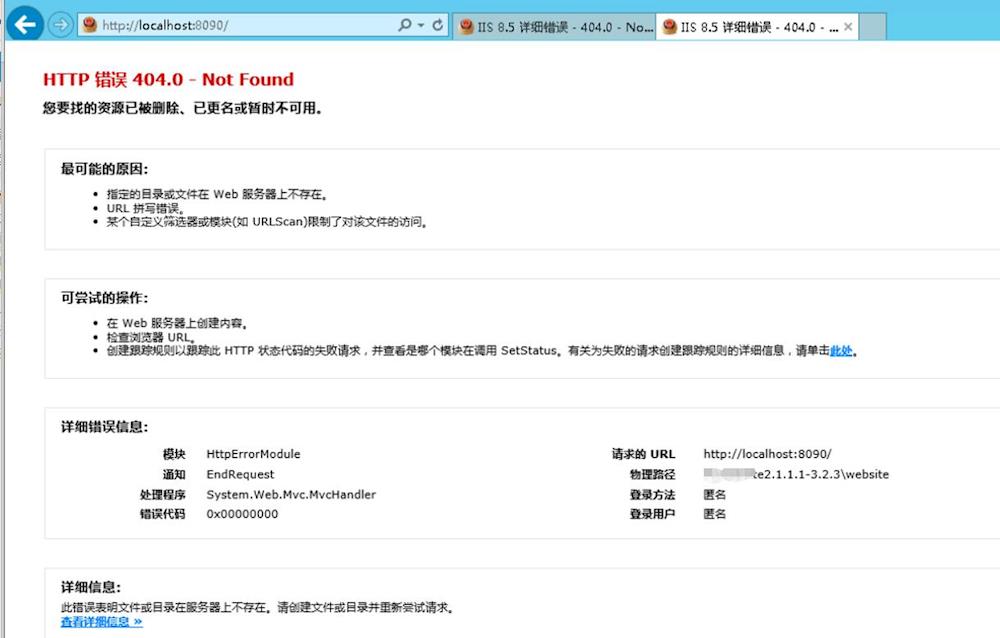Click the HTTP 错误 404.0 - Not Found heading
This screenshot has height=638, width=1000.
168,80
